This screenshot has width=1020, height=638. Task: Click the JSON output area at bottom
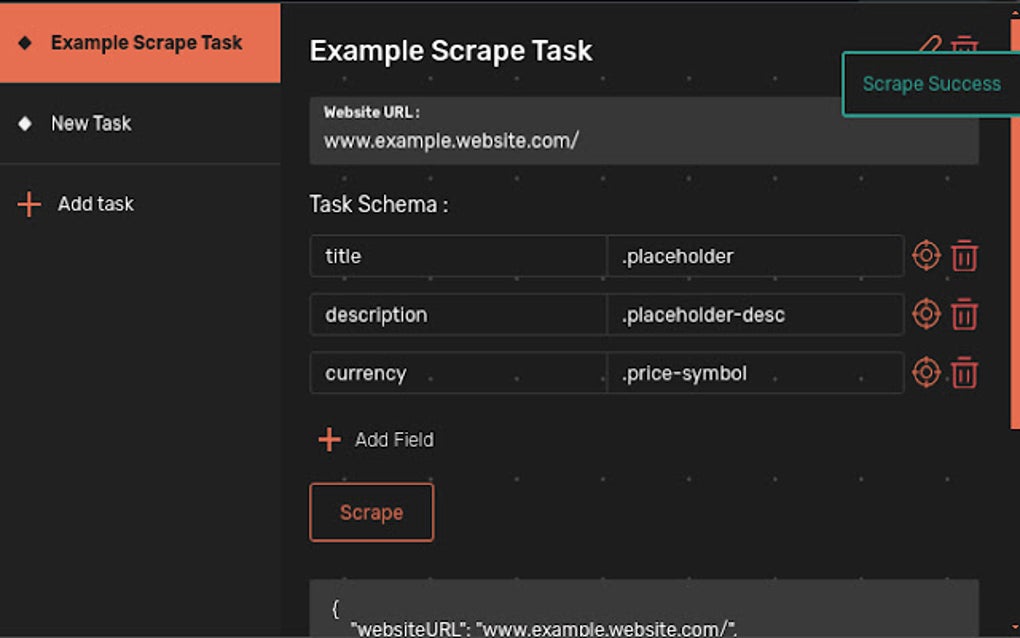(x=645, y=610)
